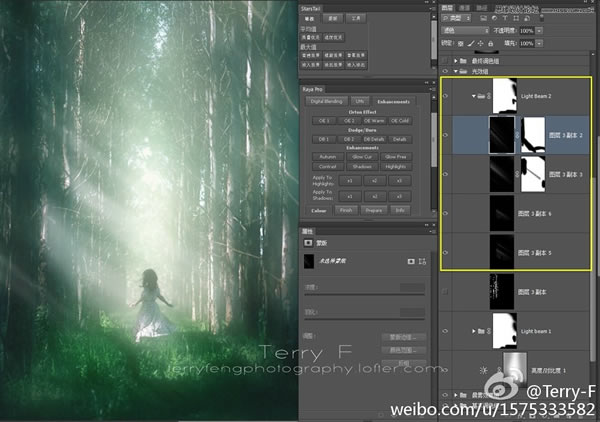Viewport: 600px width, 422px height.
Task: Switch to LMs tab in Raya Pro
Action: pos(360,101)
